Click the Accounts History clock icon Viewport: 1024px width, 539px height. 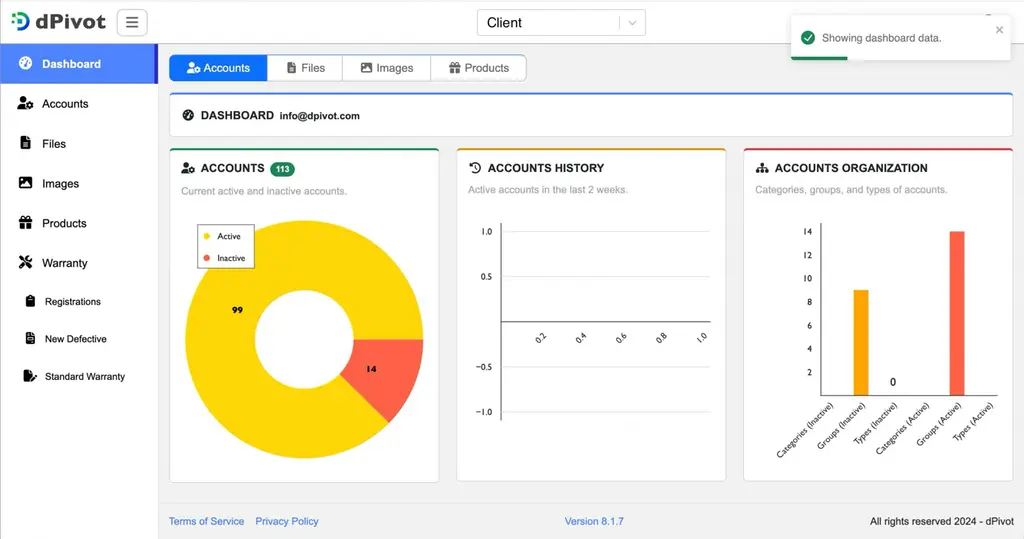[x=475, y=168]
